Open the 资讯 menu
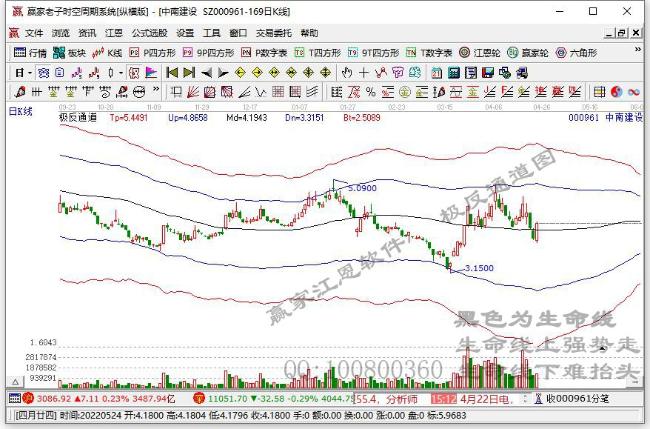 pyautogui.click(x=87, y=33)
